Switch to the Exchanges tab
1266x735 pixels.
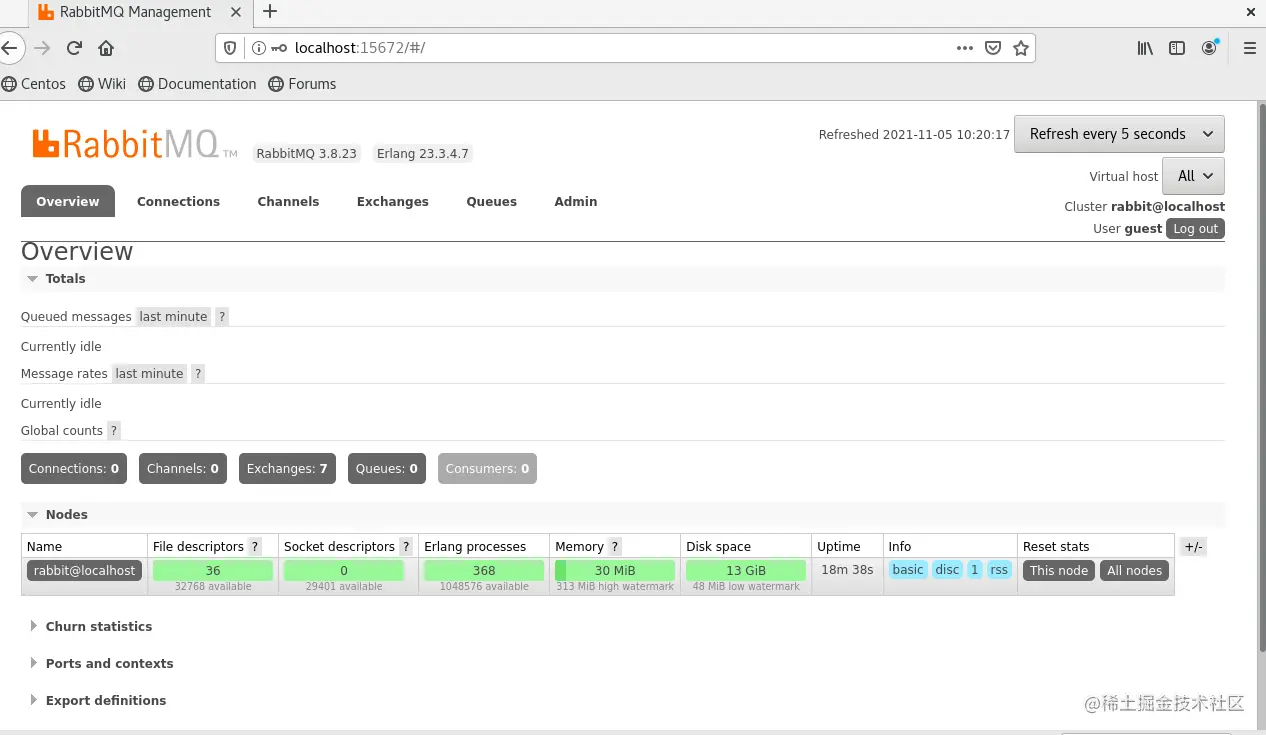(393, 201)
